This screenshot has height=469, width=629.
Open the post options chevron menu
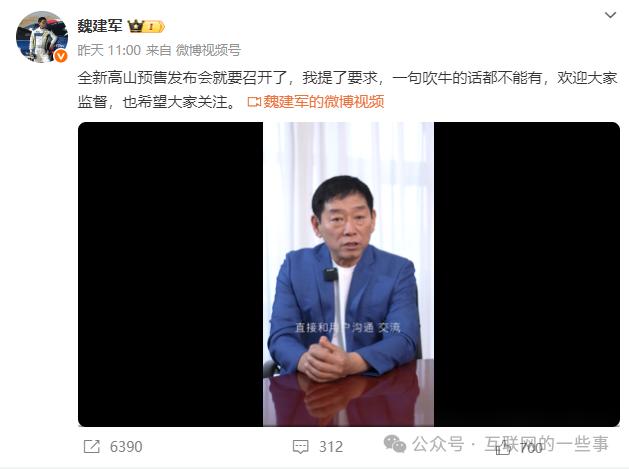pos(610,15)
